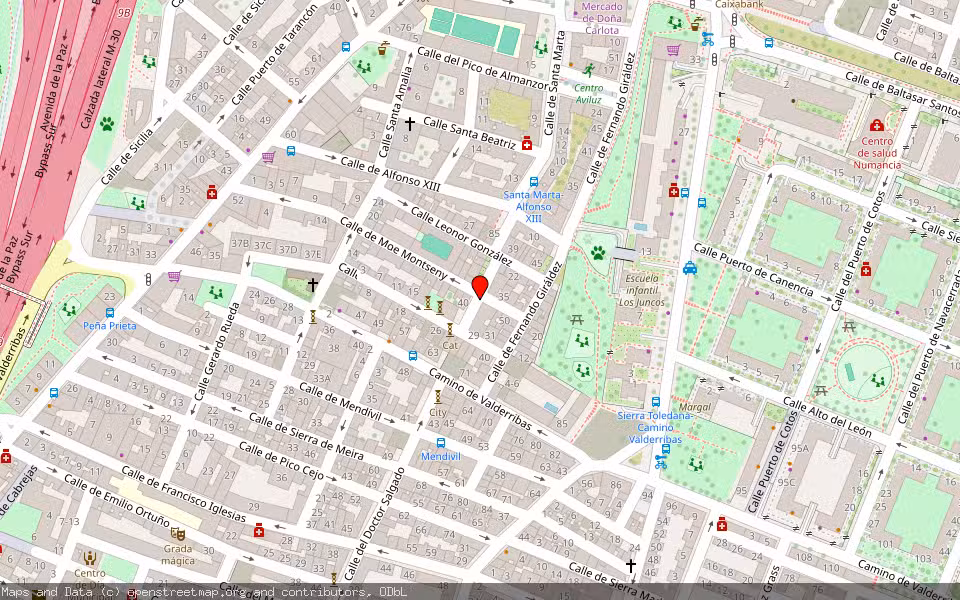
Task: Click the Peña Prieta label
Action: [110, 325]
